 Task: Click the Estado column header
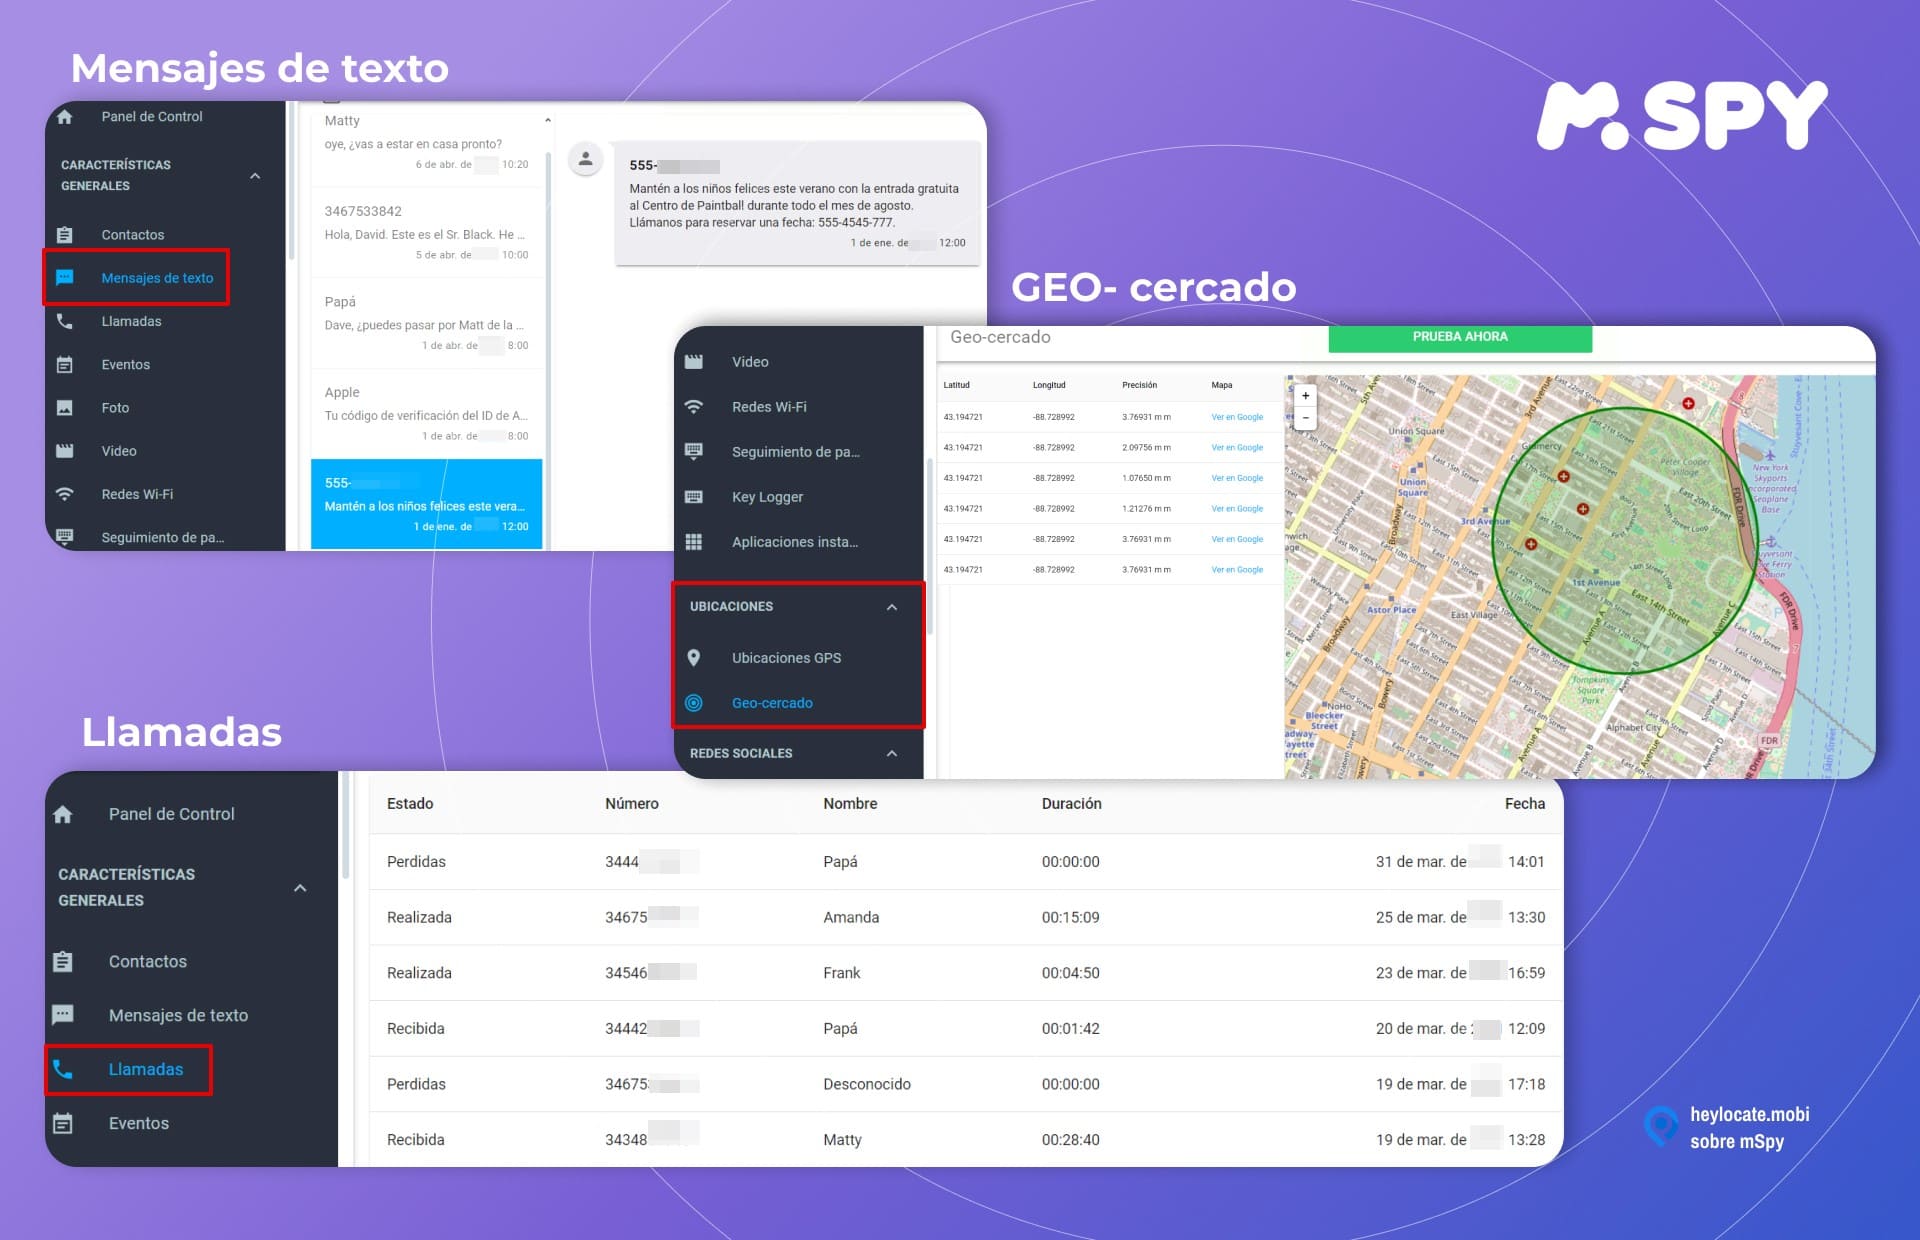coord(410,804)
